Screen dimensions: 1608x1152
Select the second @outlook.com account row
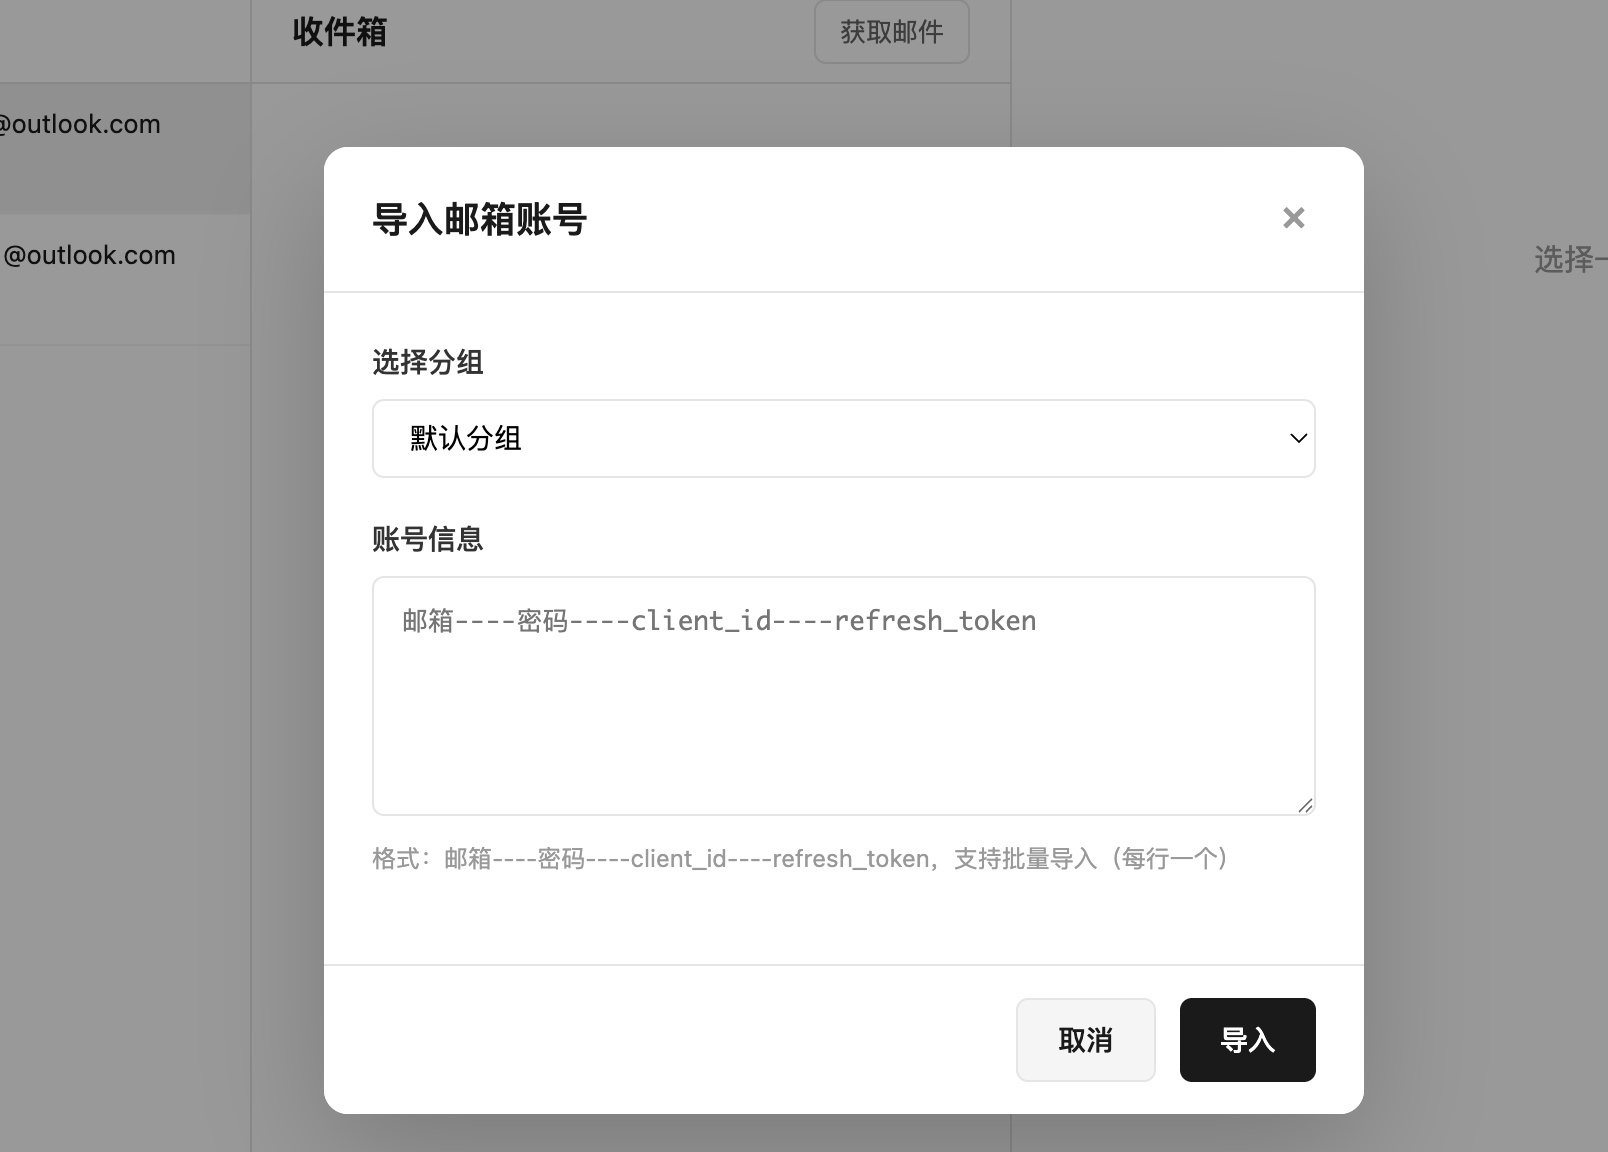point(125,280)
